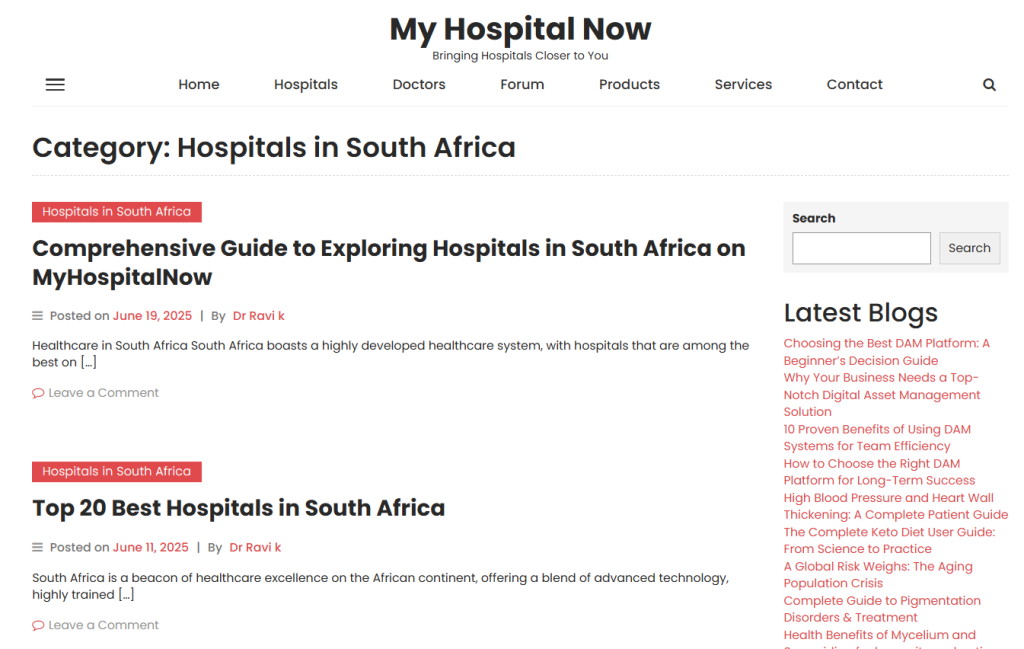Open Choosing the Best DAM Platform blog
This screenshot has height=649, width=1024.
pyautogui.click(x=886, y=352)
